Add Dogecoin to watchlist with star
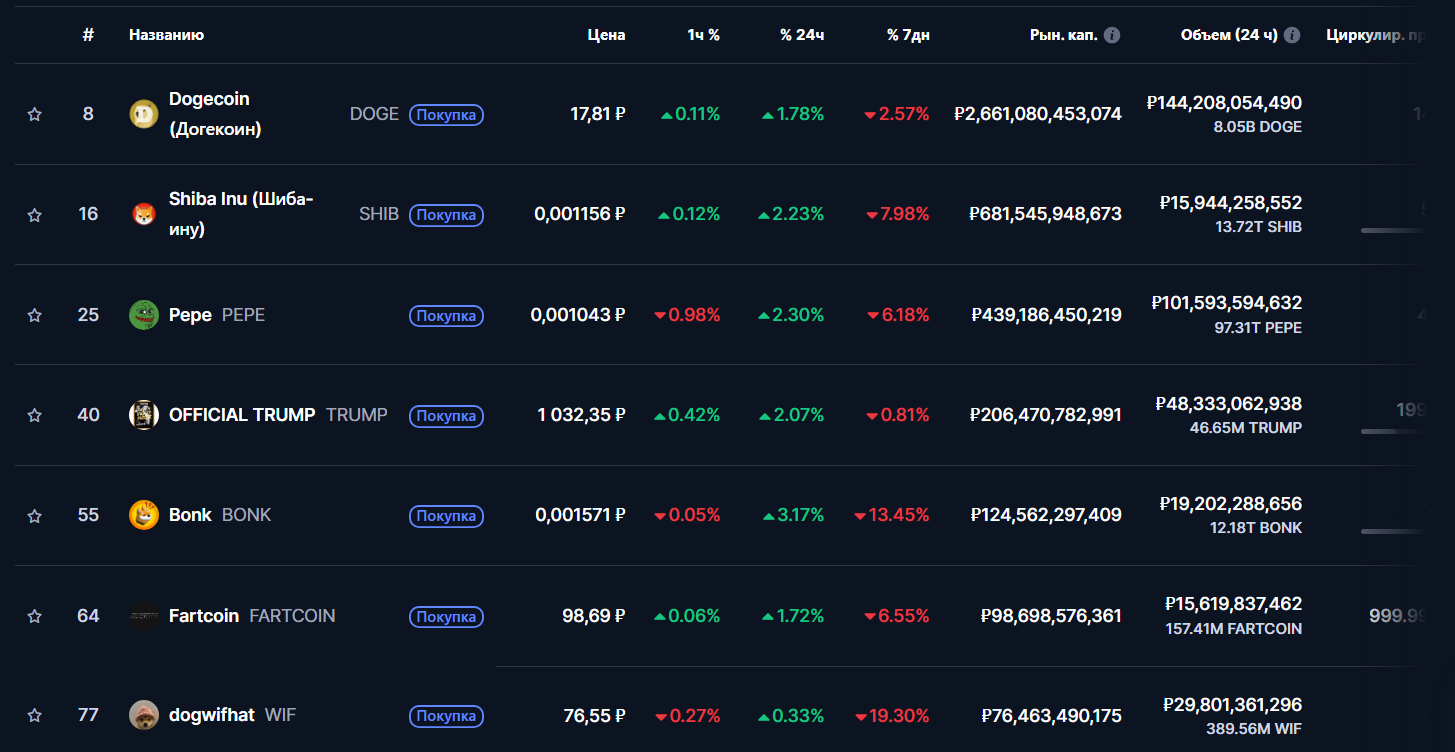The height and width of the screenshot is (752, 1455). click(34, 114)
